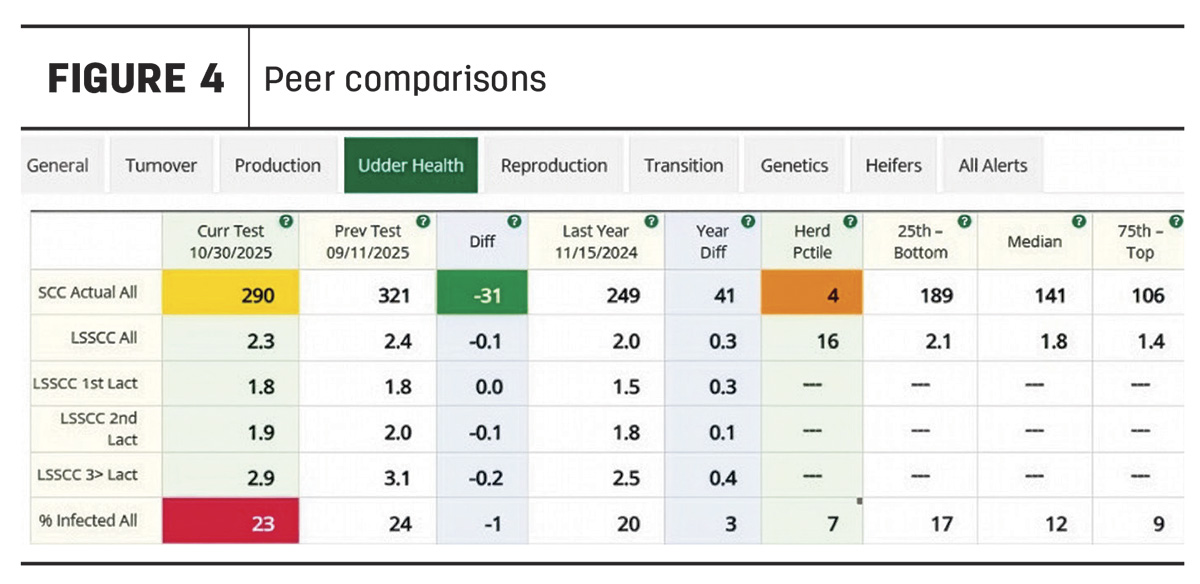Click the SCC Actual All row label

click(x=97, y=294)
